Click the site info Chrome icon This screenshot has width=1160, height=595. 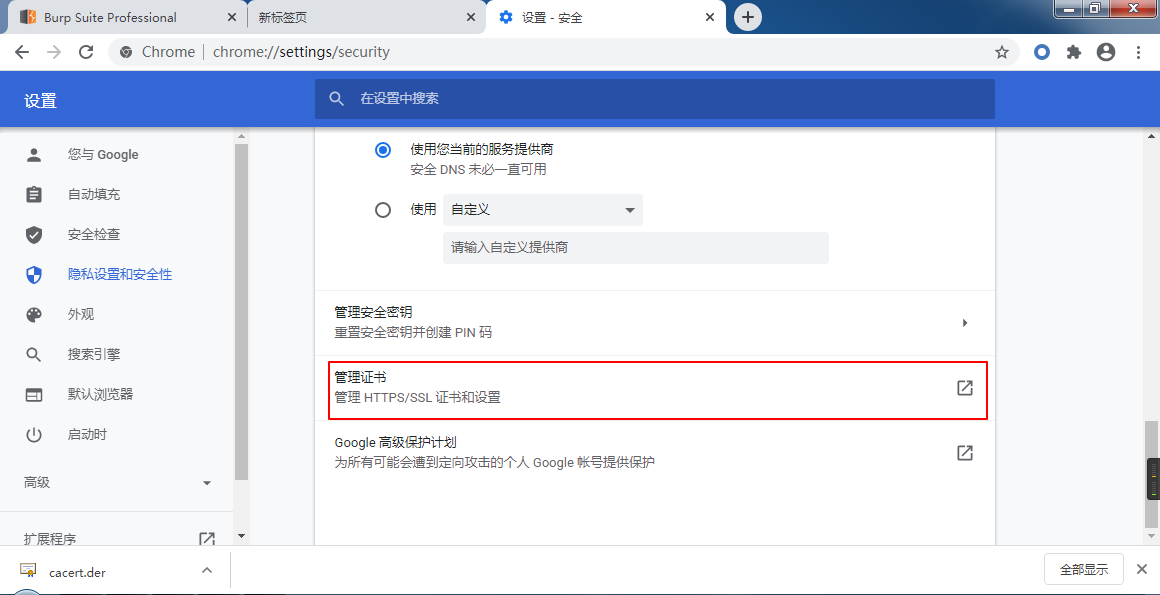pos(126,52)
